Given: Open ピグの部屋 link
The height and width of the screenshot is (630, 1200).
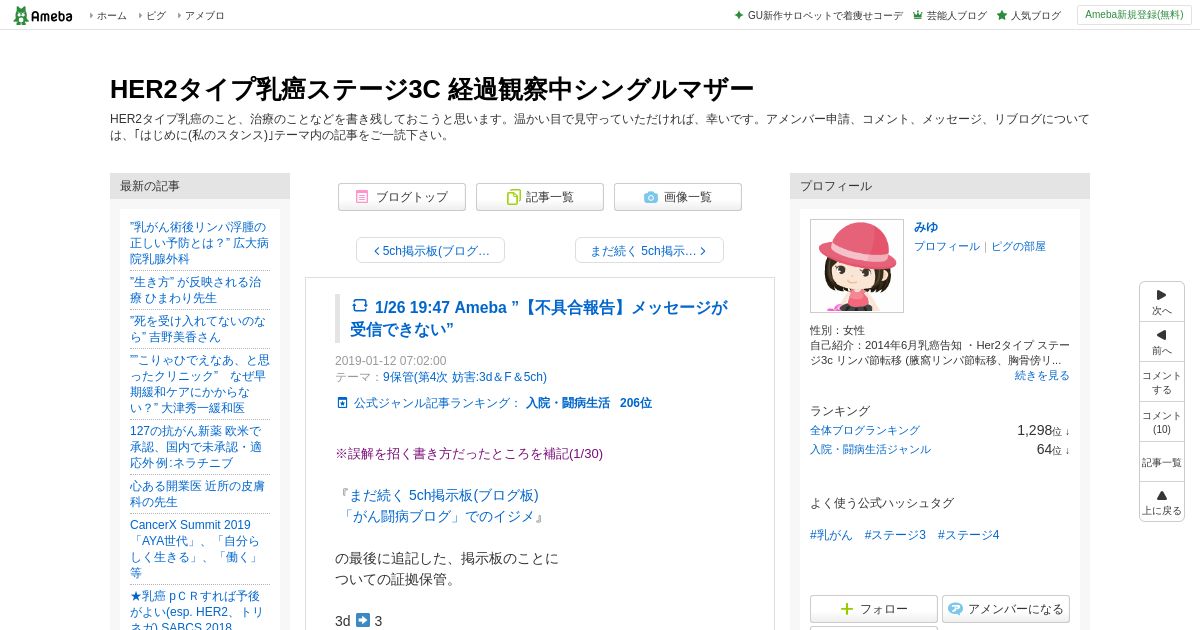Looking at the screenshot, I should [1018, 246].
